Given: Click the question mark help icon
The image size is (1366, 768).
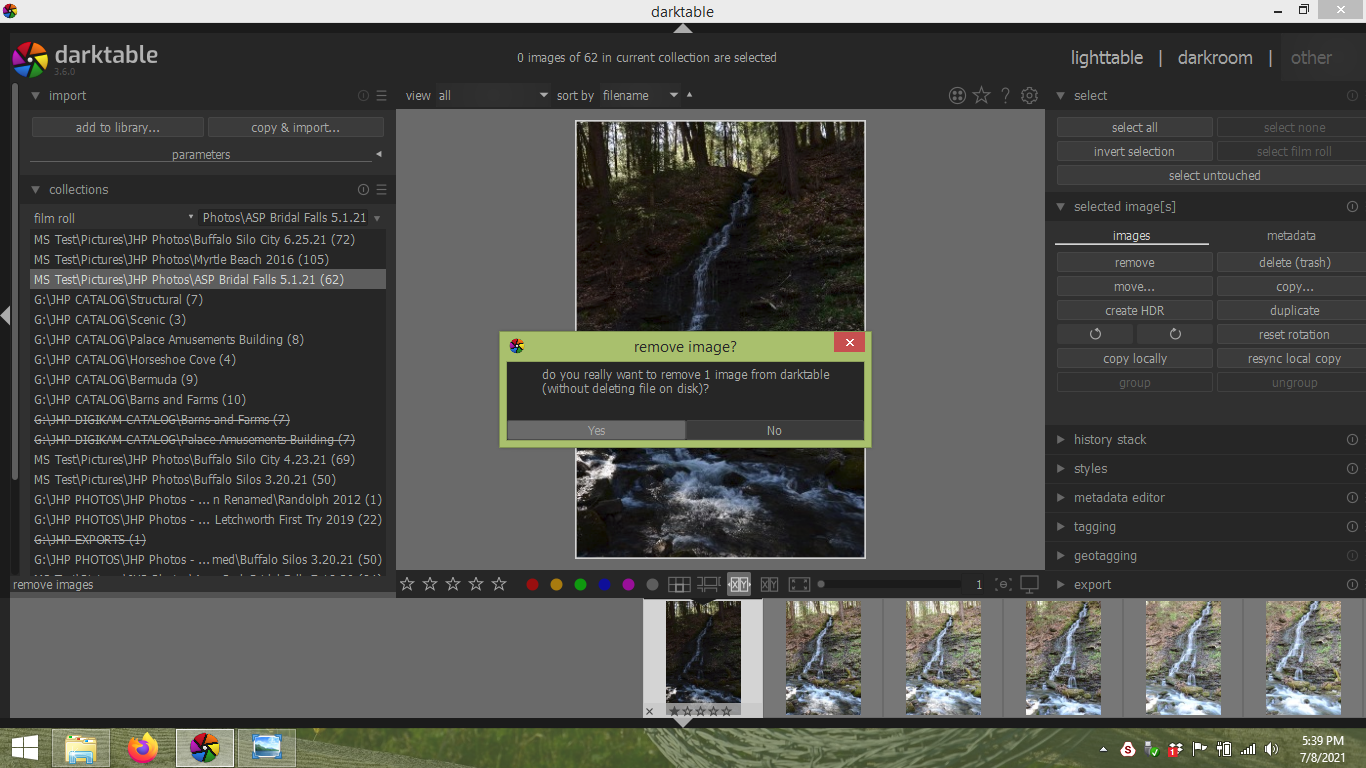Looking at the screenshot, I should point(1005,95).
